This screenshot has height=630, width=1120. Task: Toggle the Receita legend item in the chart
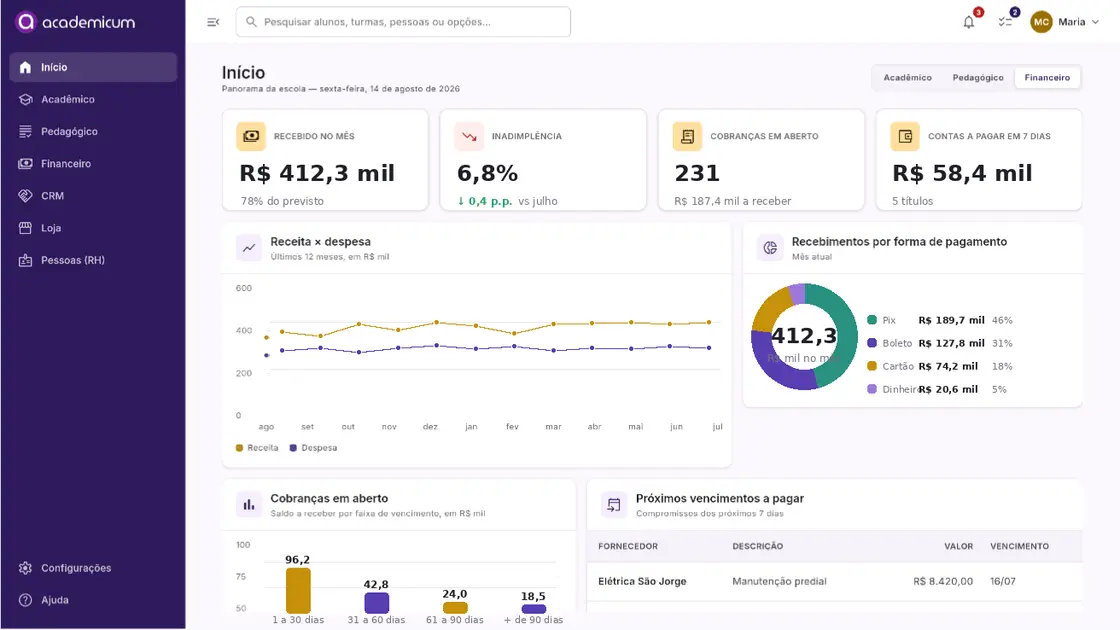tap(257, 448)
